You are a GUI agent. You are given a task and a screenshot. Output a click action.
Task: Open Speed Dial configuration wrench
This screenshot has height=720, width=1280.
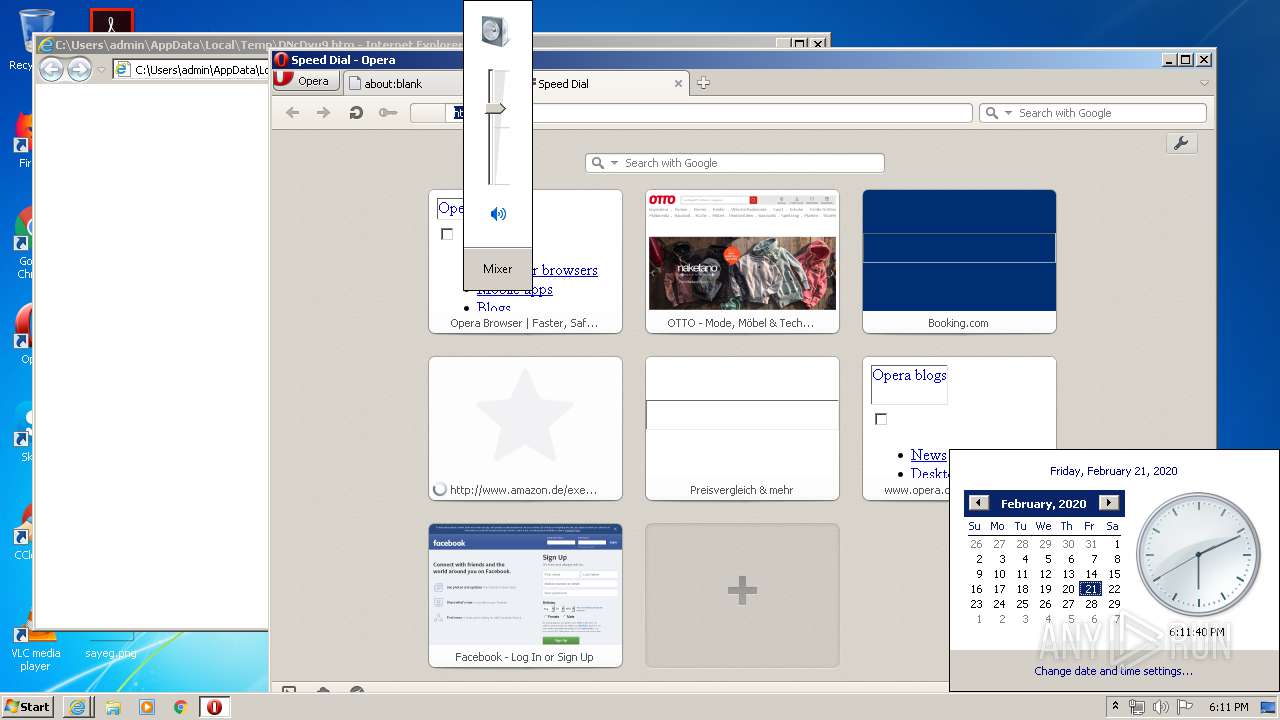[1181, 144]
